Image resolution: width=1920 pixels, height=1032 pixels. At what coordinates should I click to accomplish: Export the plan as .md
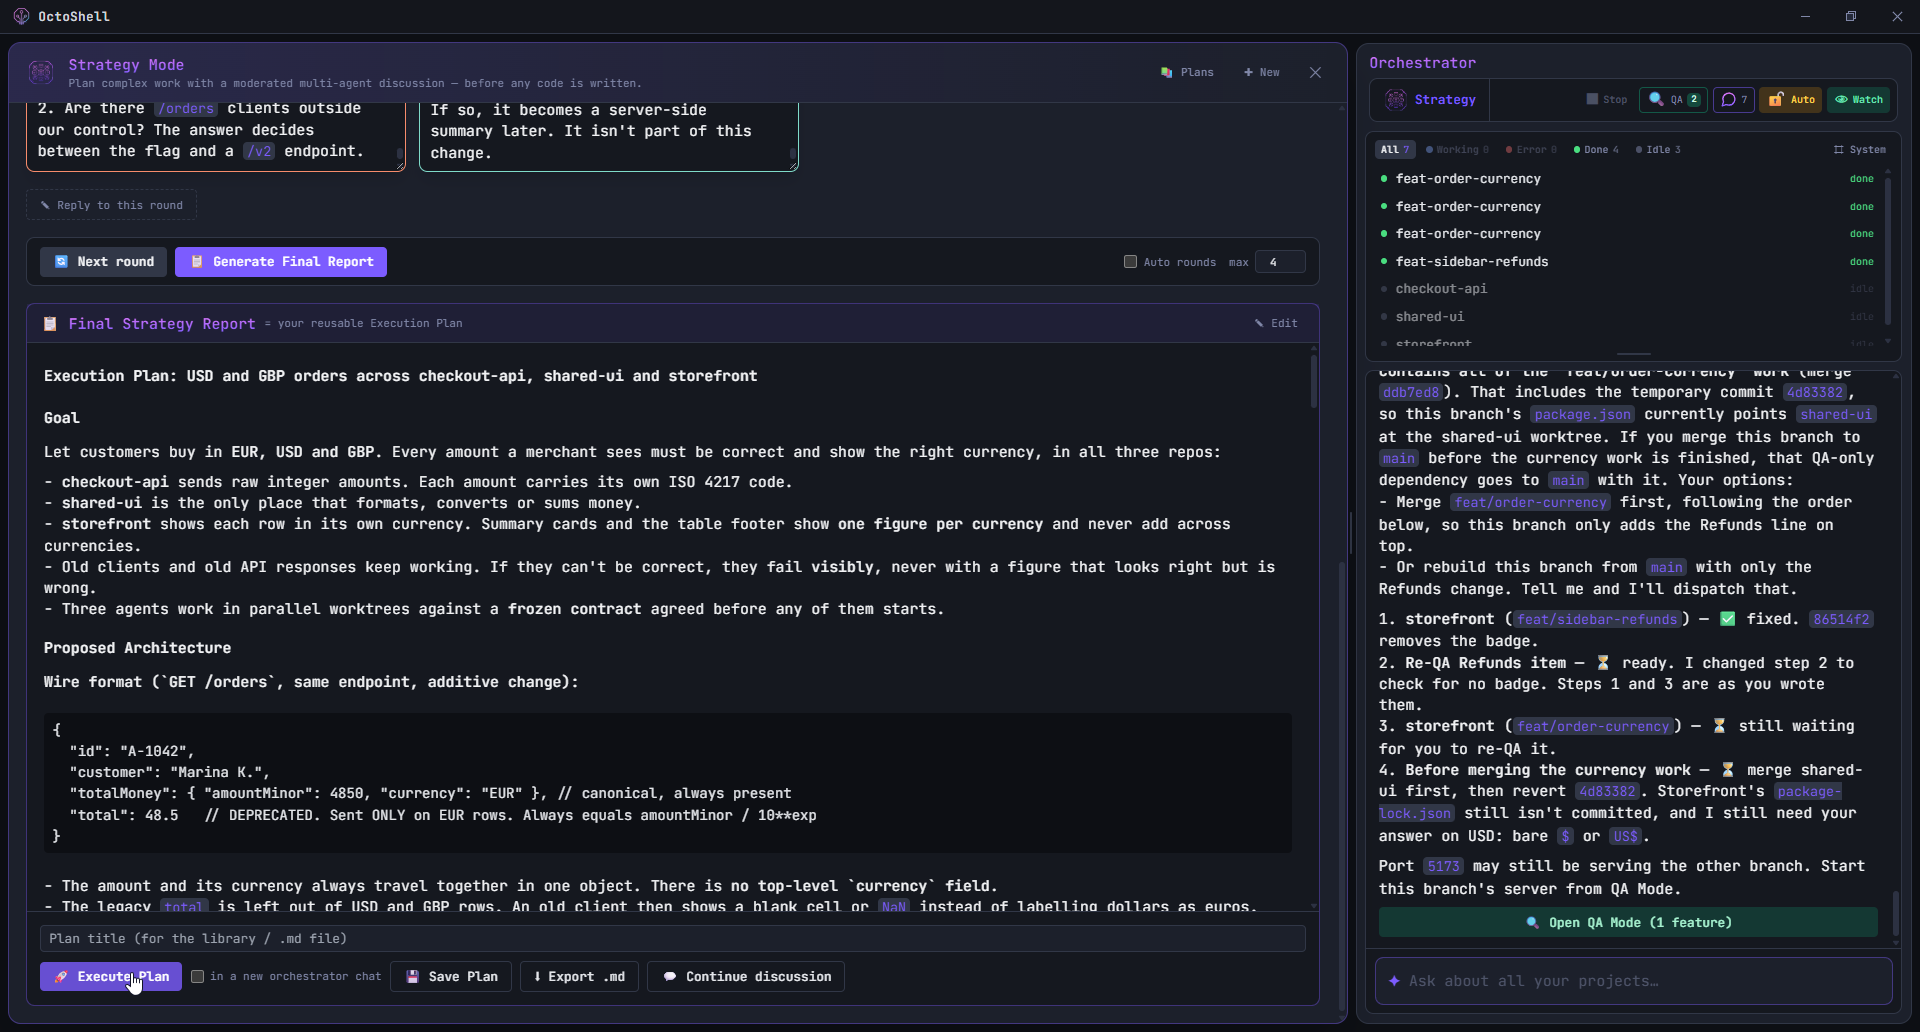point(580,977)
